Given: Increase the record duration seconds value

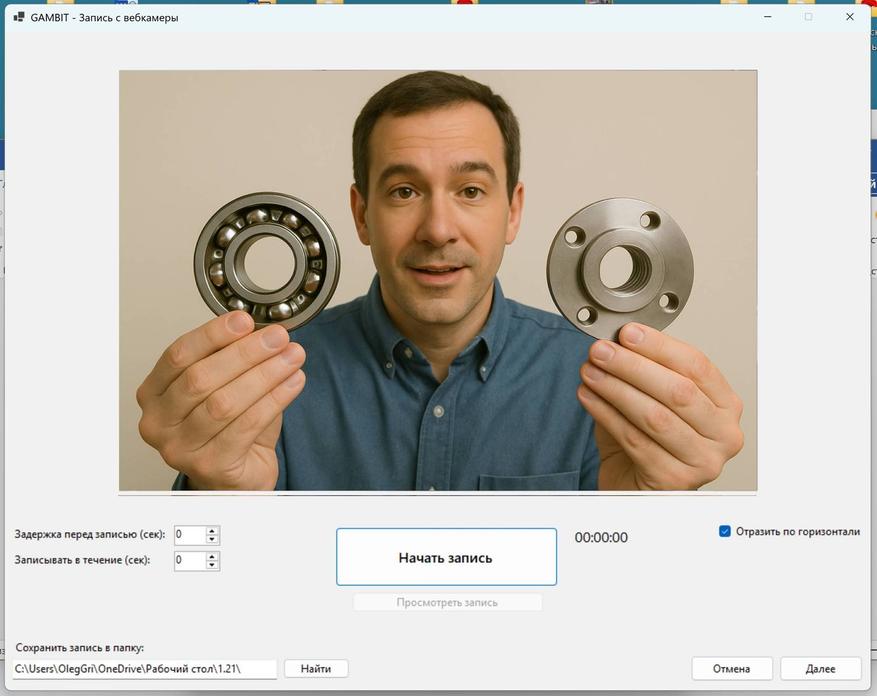Looking at the screenshot, I should pyautogui.click(x=212, y=556).
